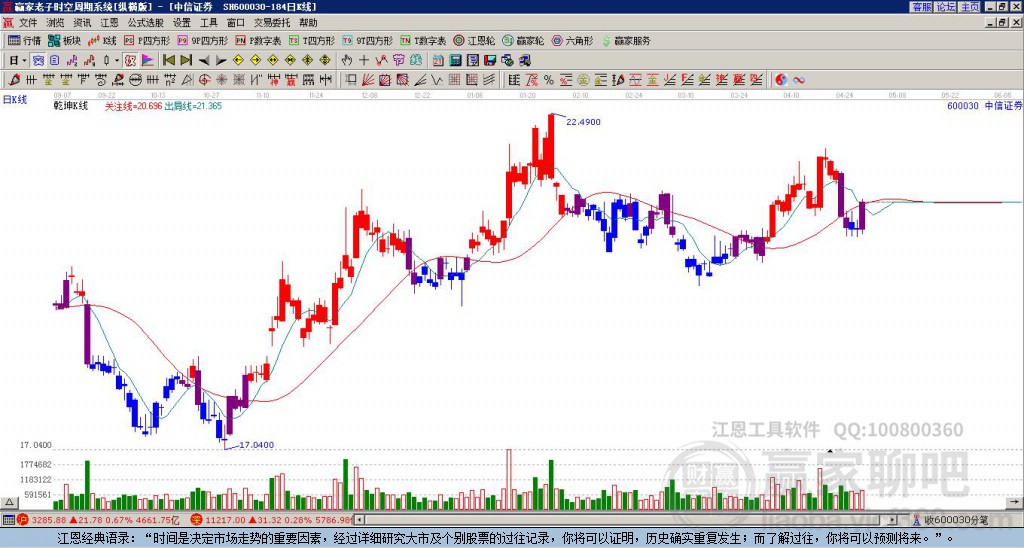Expand the candlestick style dropdown arrow
Screen dimensions: 1024x548
click(x=117, y=61)
